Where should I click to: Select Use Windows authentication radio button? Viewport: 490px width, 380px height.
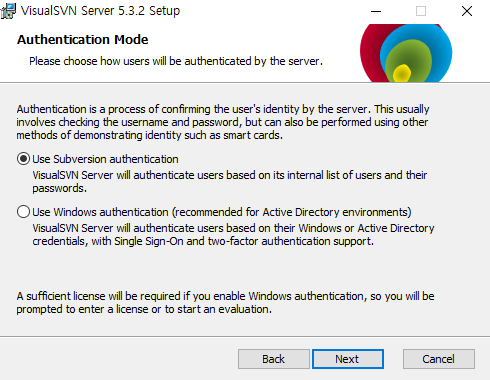tap(23, 212)
